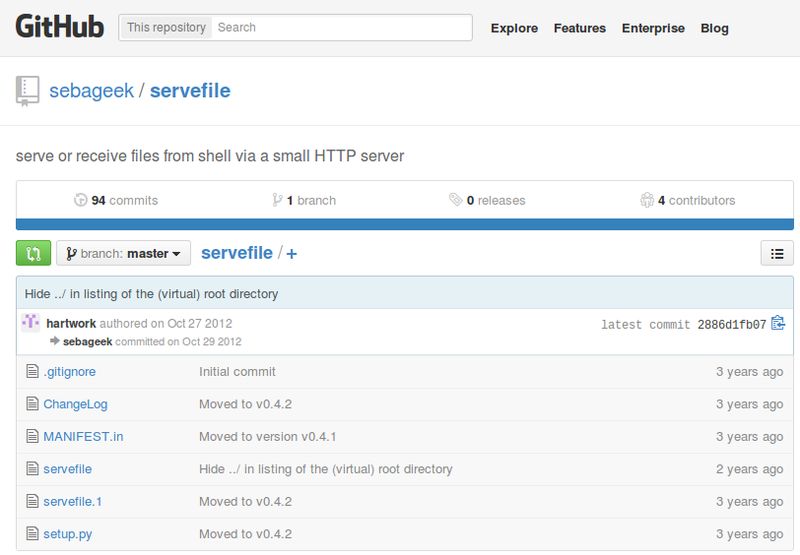View the 4 contributors page
Image resolution: width=800 pixels, height=555 pixels.
point(688,200)
